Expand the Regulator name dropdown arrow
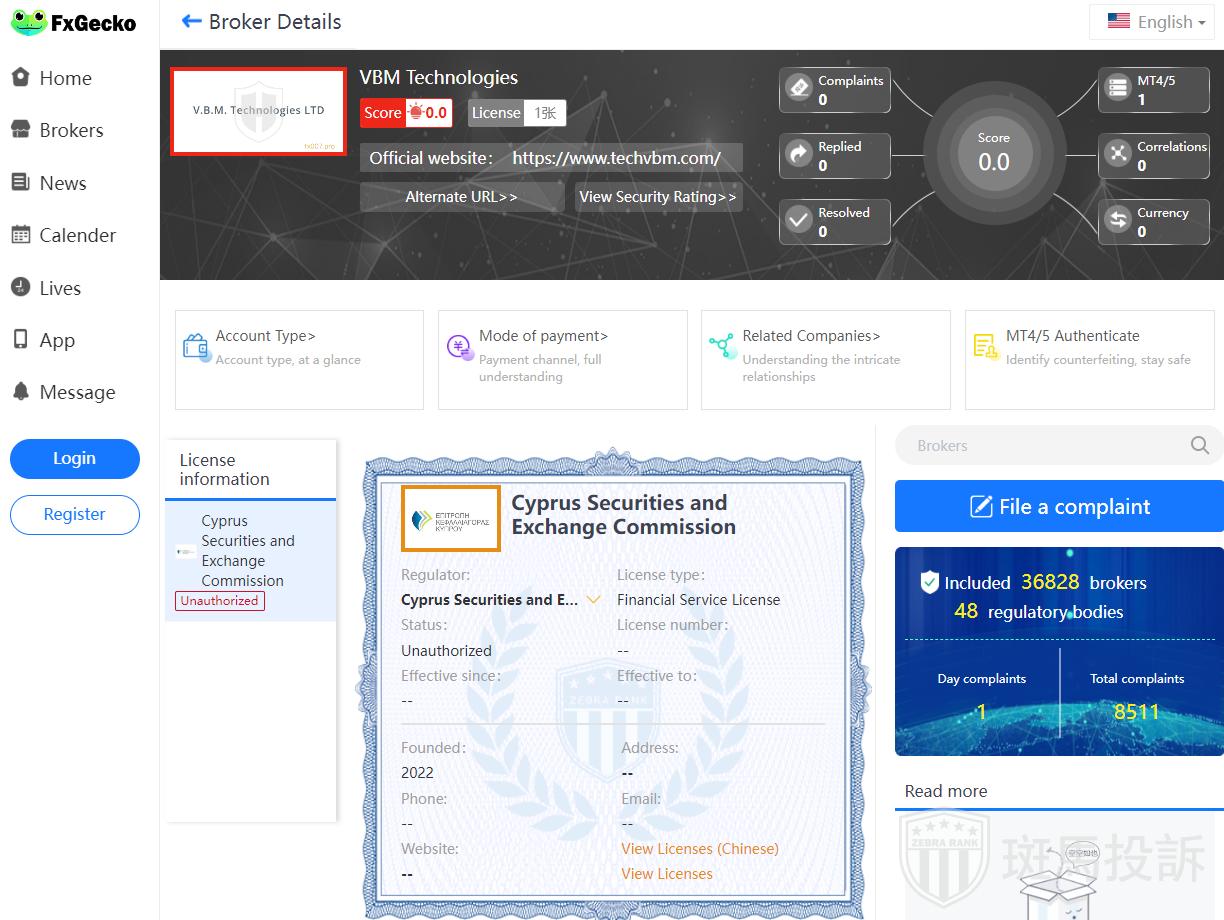 tap(594, 600)
